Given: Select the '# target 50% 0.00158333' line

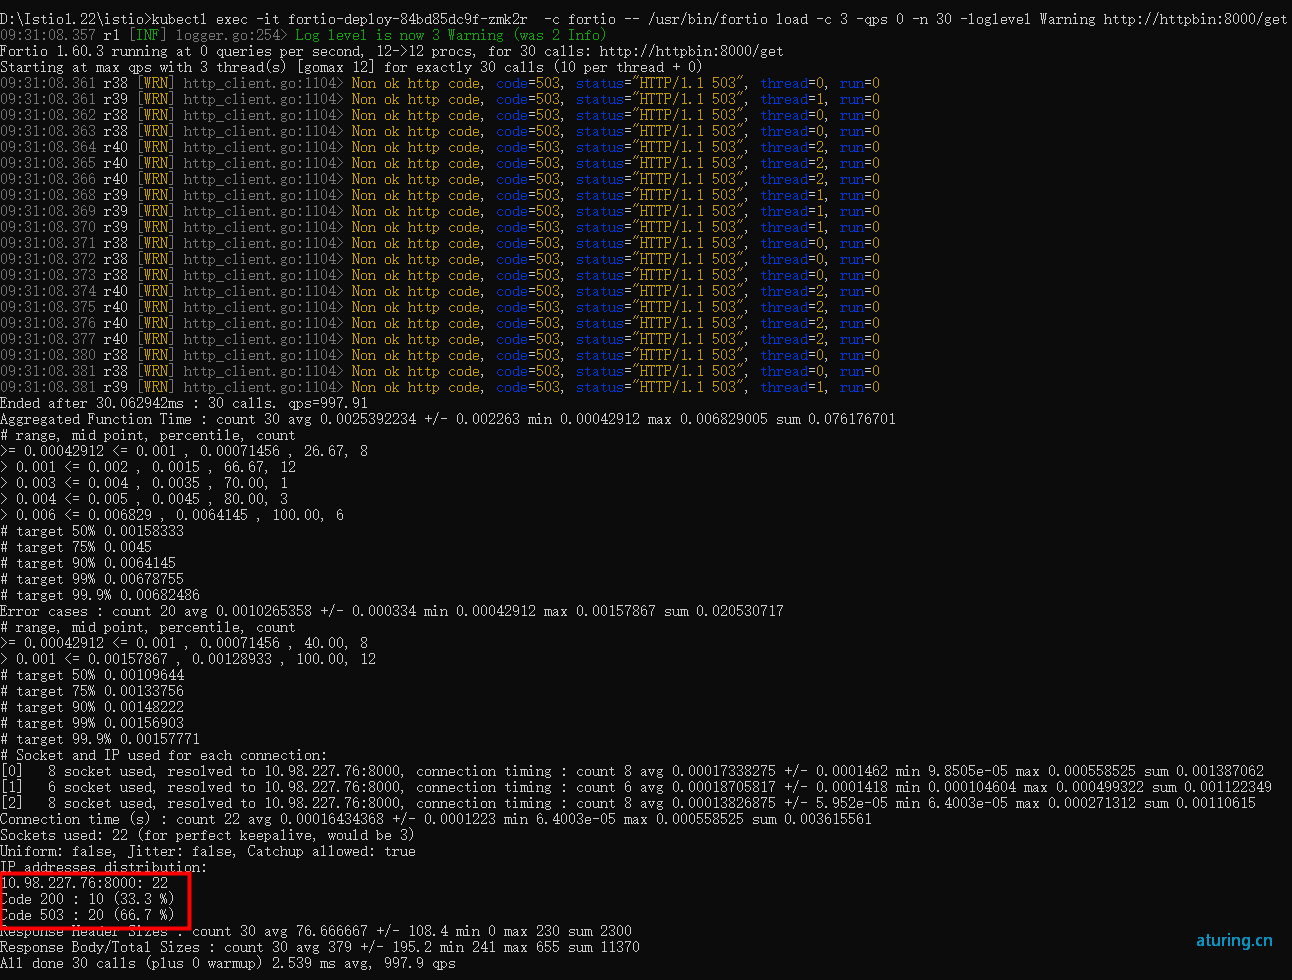Looking at the screenshot, I should pyautogui.click(x=92, y=531).
